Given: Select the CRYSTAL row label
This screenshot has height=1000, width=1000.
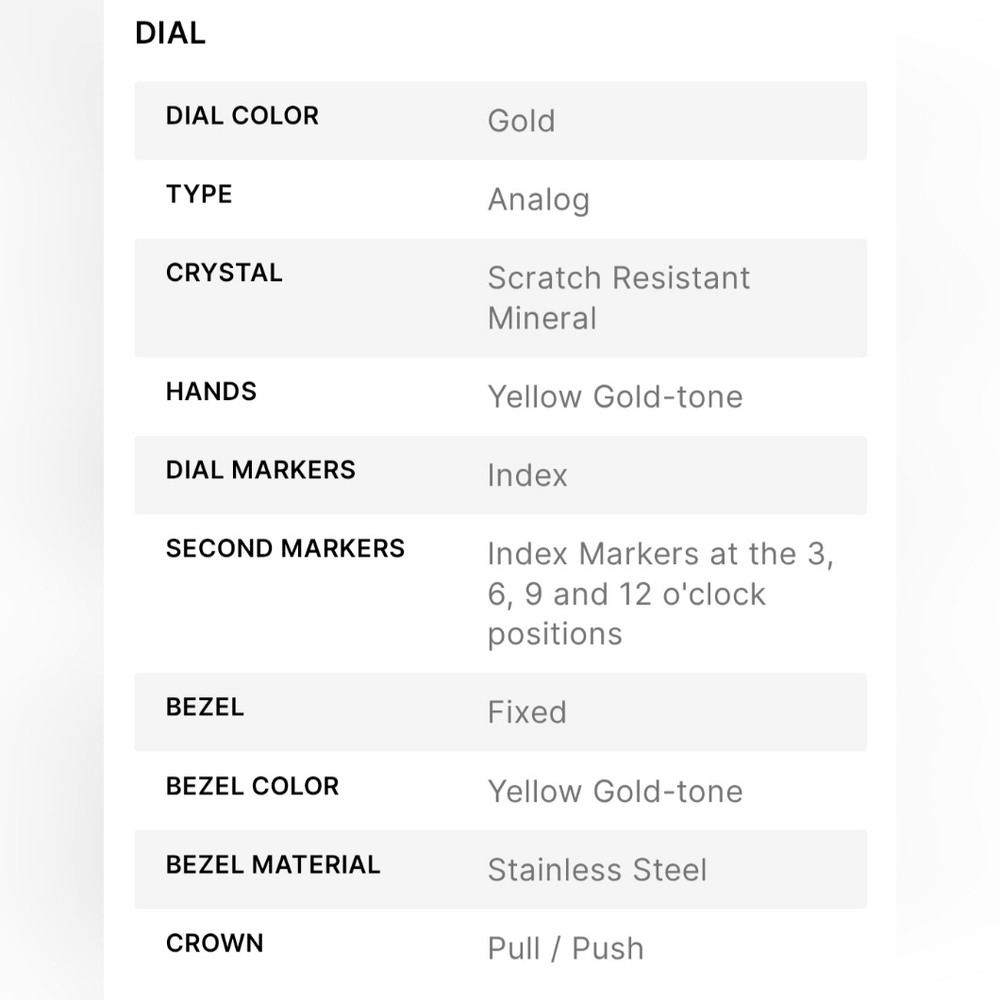Looking at the screenshot, I should point(224,273).
